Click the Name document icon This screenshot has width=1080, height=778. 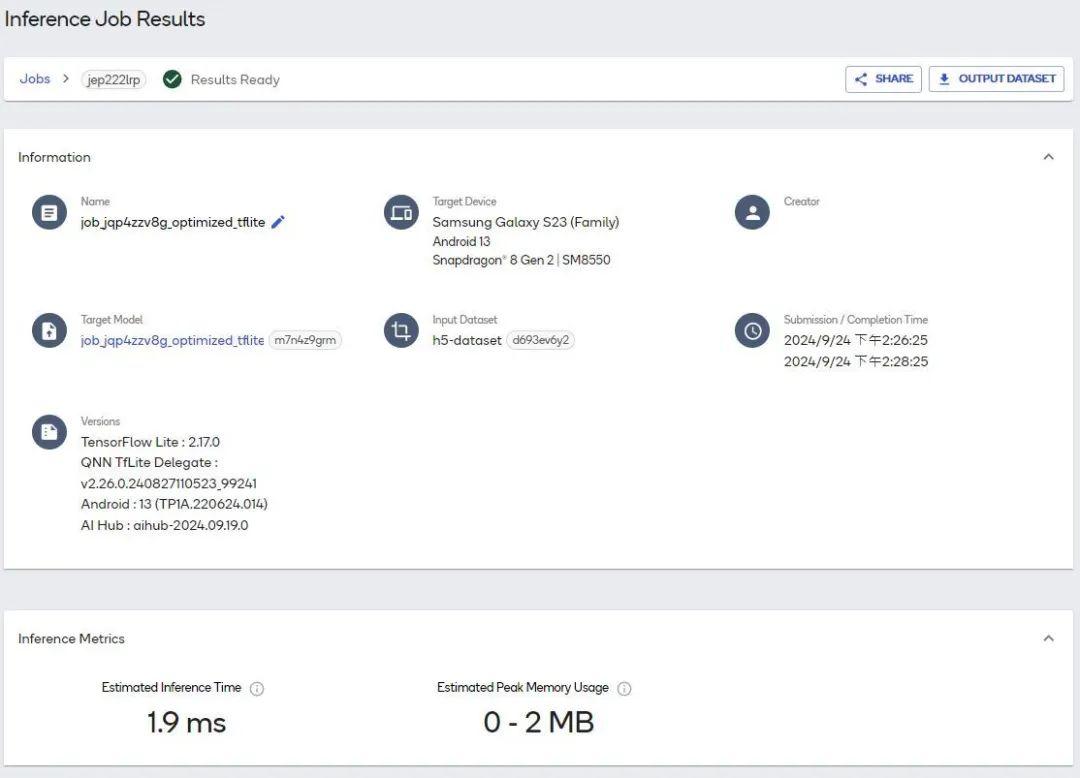(49, 212)
